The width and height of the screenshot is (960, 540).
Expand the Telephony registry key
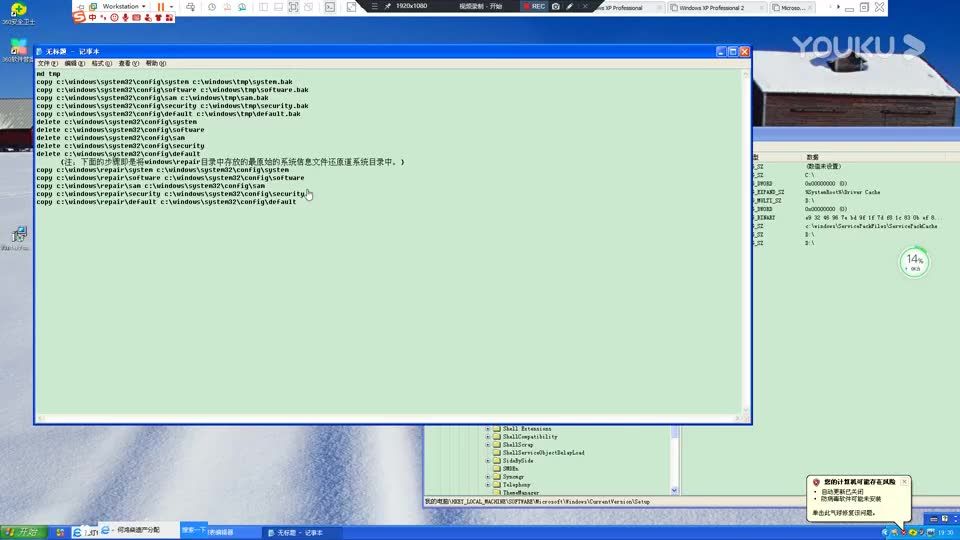[488, 485]
